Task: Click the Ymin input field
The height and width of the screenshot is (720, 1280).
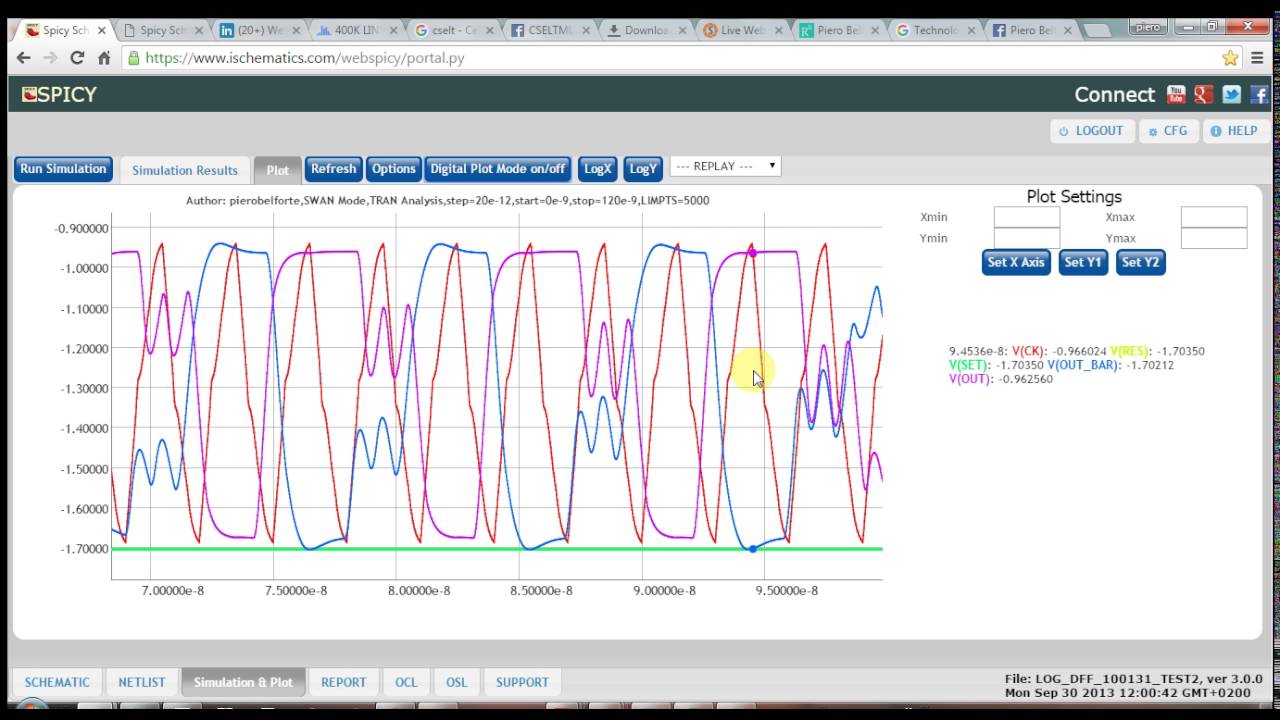Action: click(1026, 238)
